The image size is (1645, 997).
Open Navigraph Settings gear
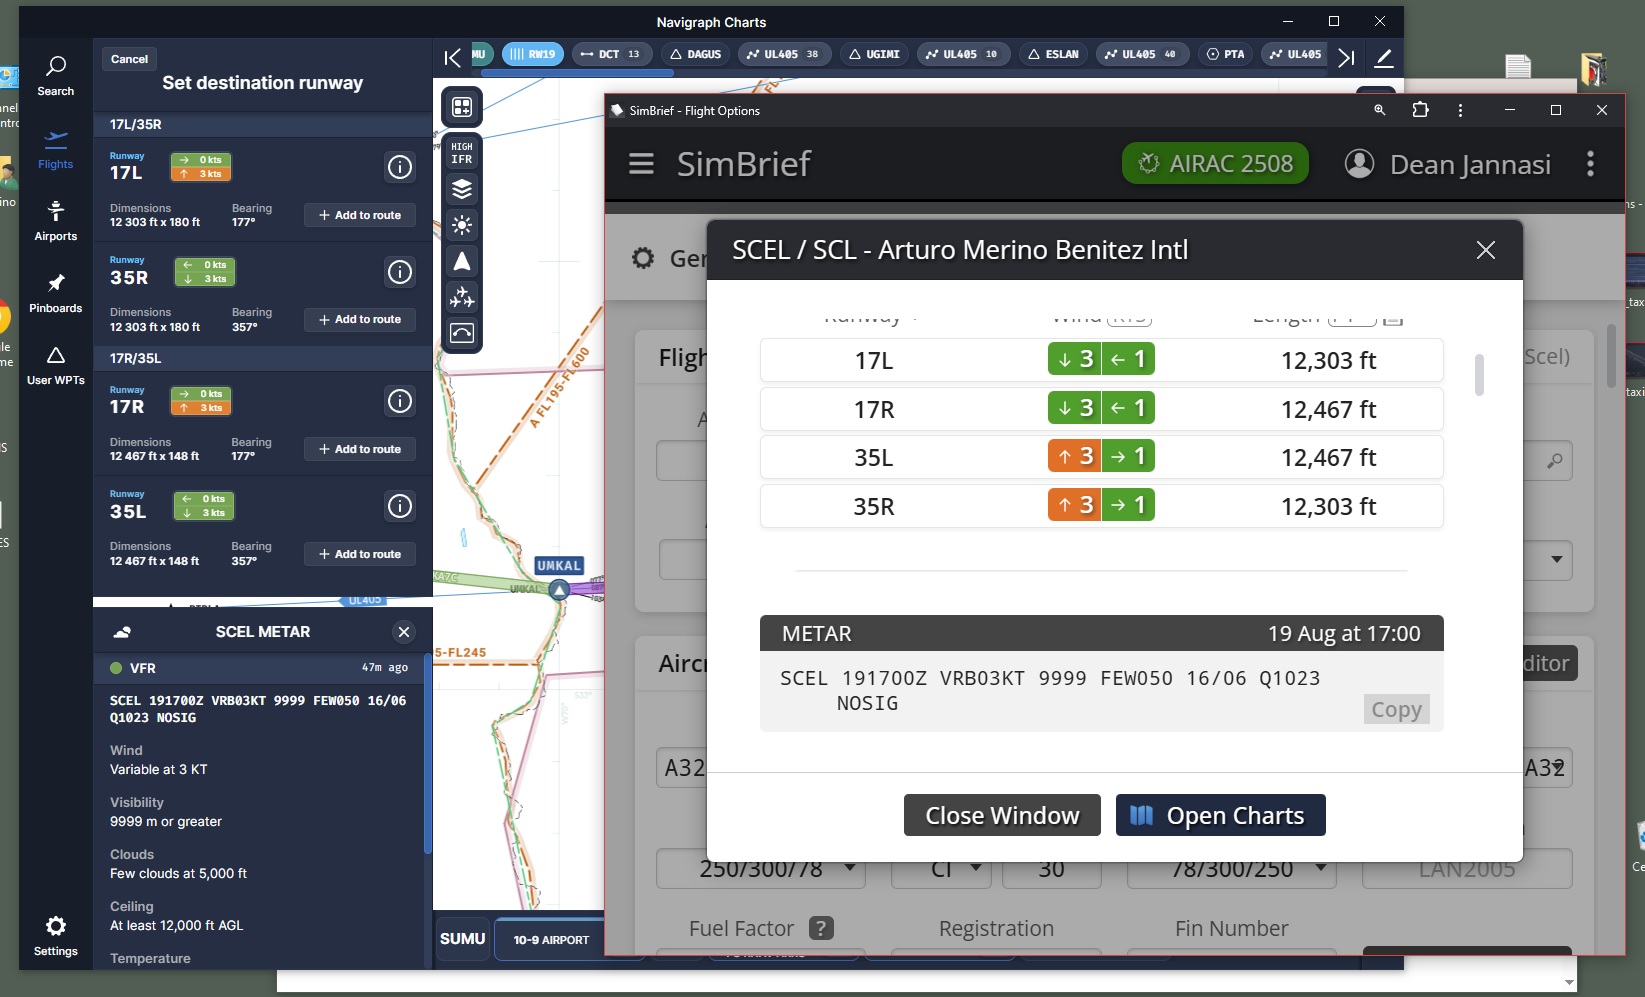[56, 936]
